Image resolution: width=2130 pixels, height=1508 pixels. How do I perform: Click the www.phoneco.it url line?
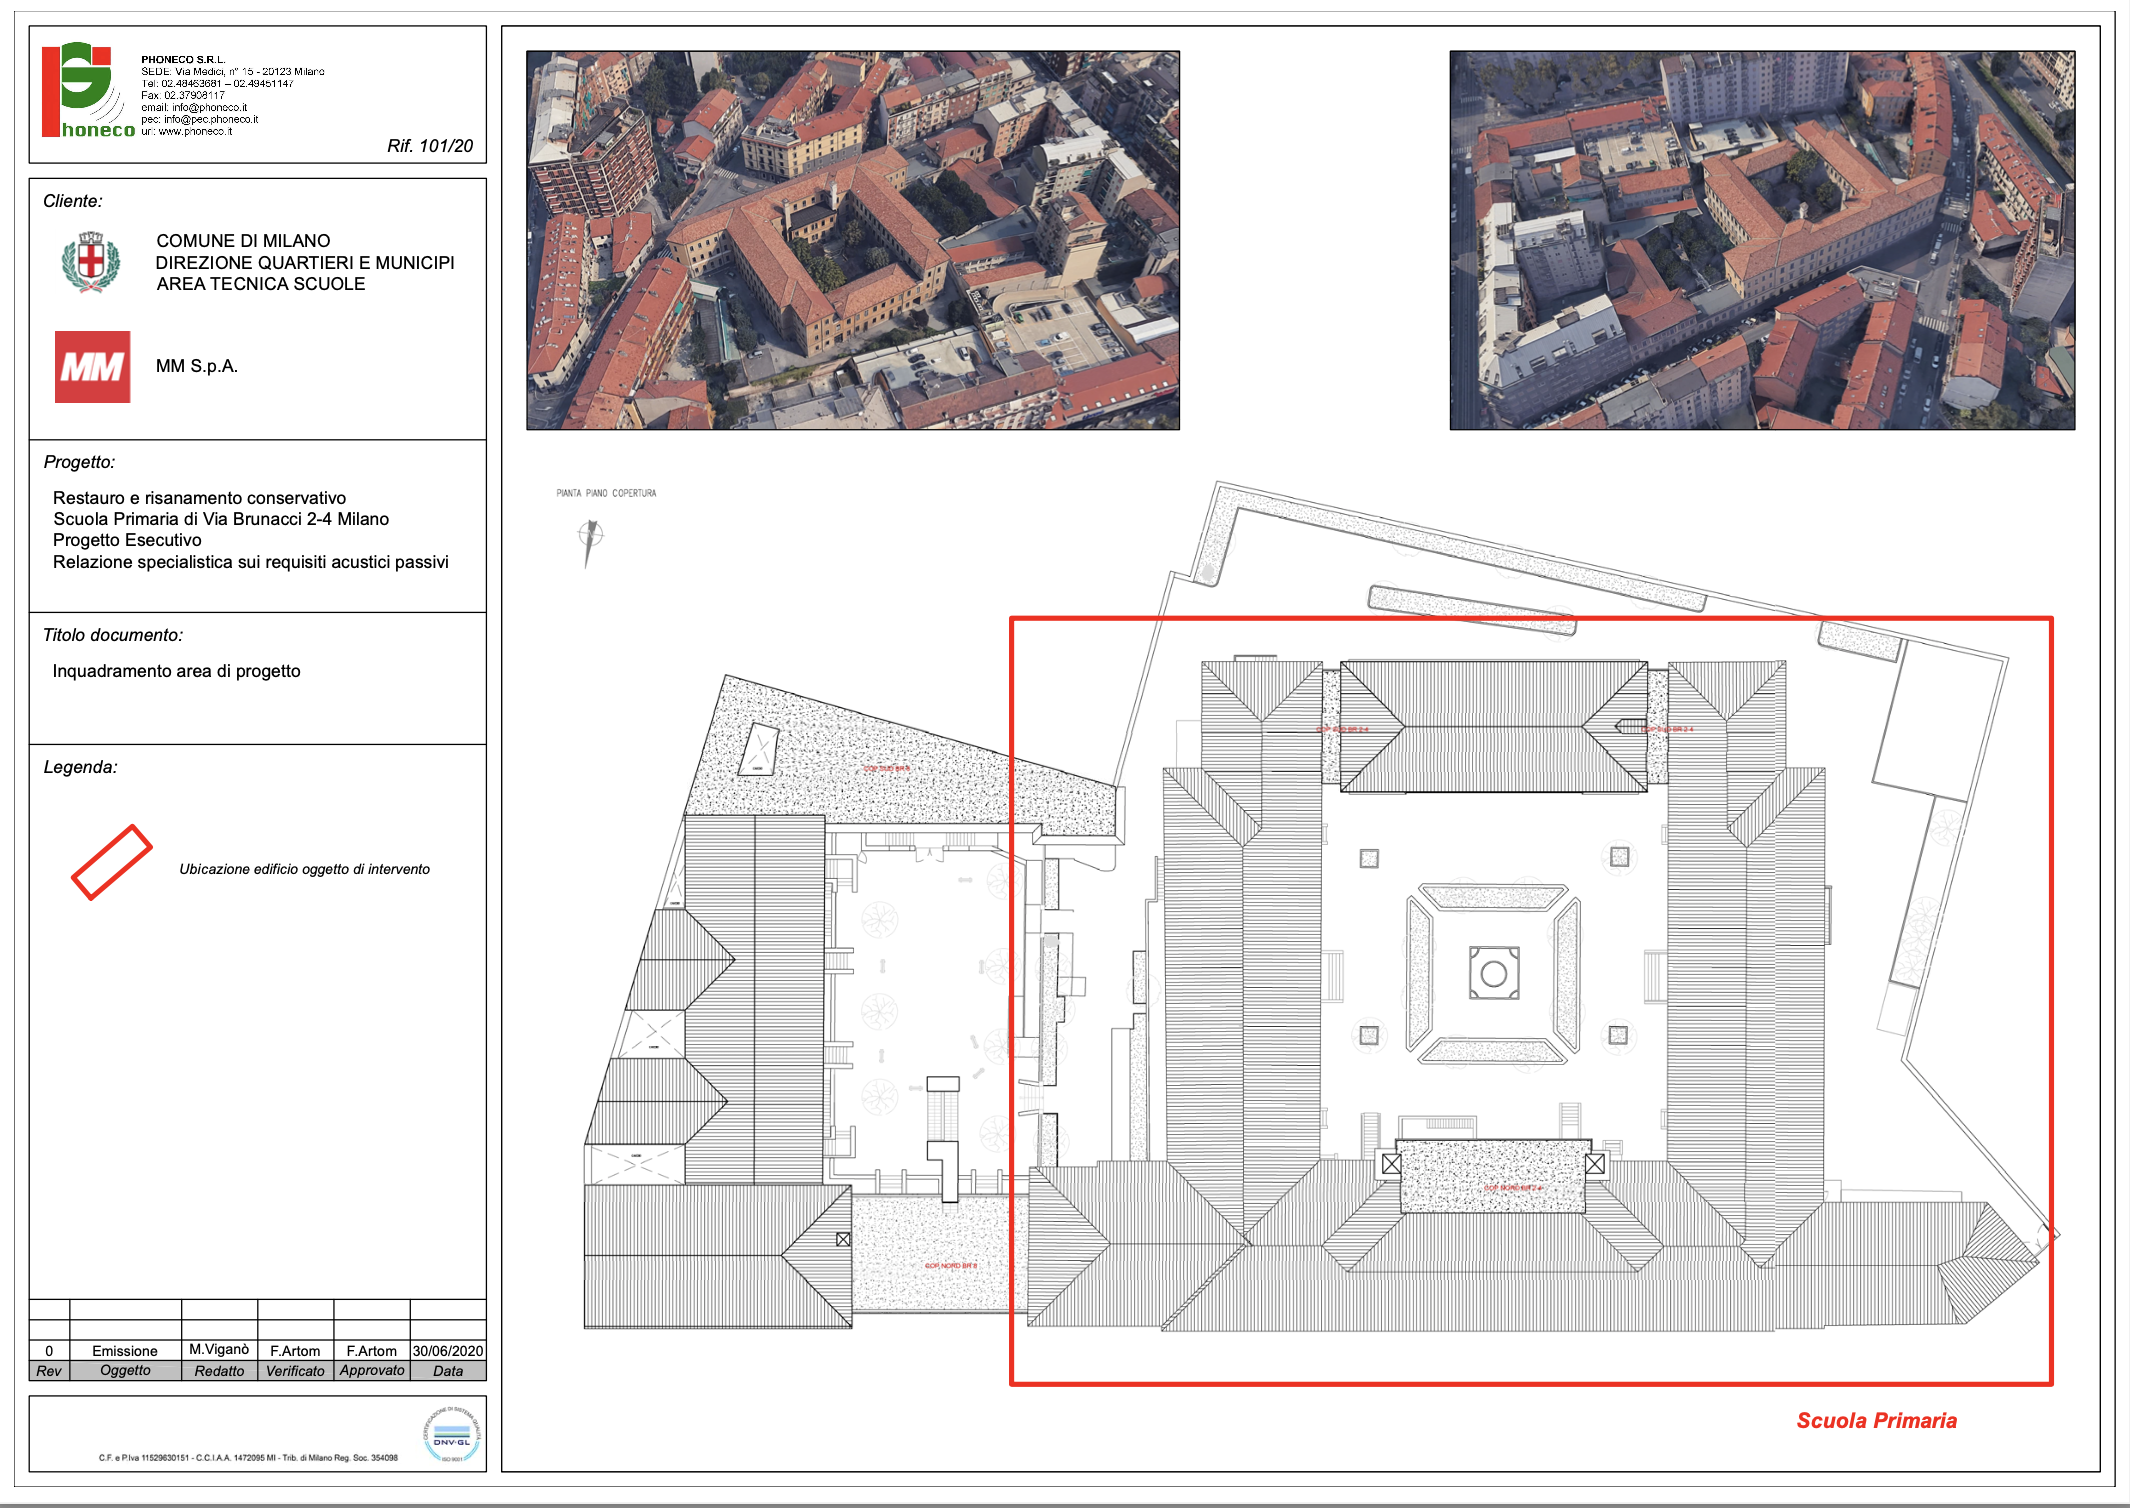(x=187, y=131)
